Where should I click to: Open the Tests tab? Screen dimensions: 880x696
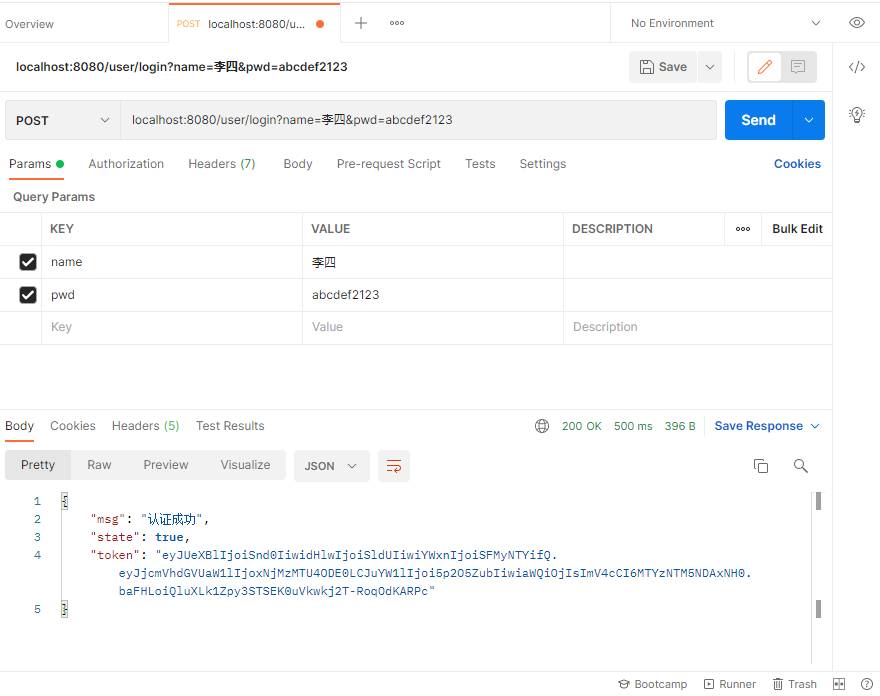[480, 164]
